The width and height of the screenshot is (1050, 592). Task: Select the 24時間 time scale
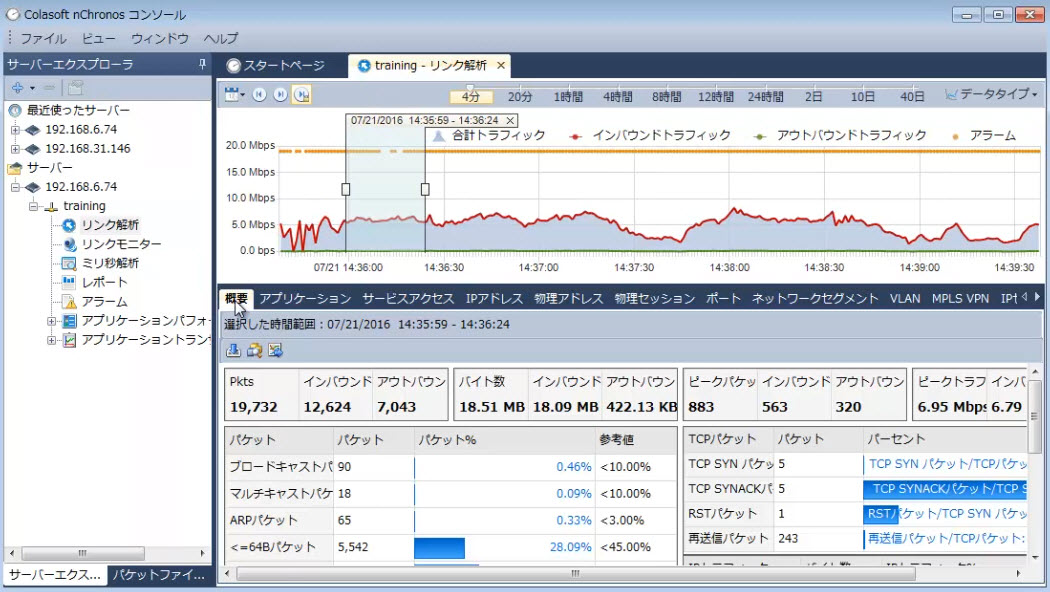tap(765, 97)
